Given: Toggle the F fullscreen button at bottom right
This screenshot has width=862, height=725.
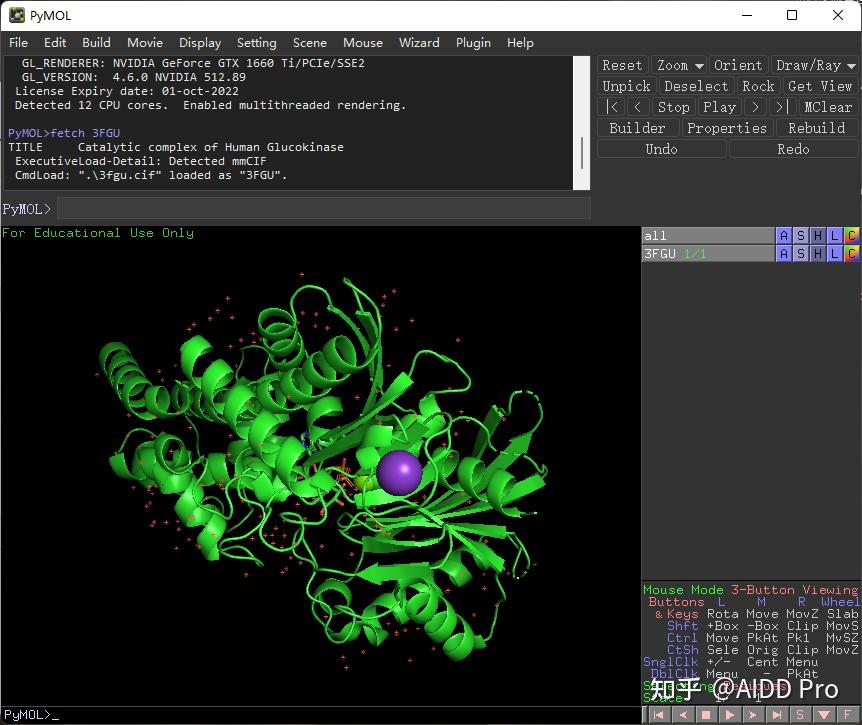Looking at the screenshot, I should [848, 715].
